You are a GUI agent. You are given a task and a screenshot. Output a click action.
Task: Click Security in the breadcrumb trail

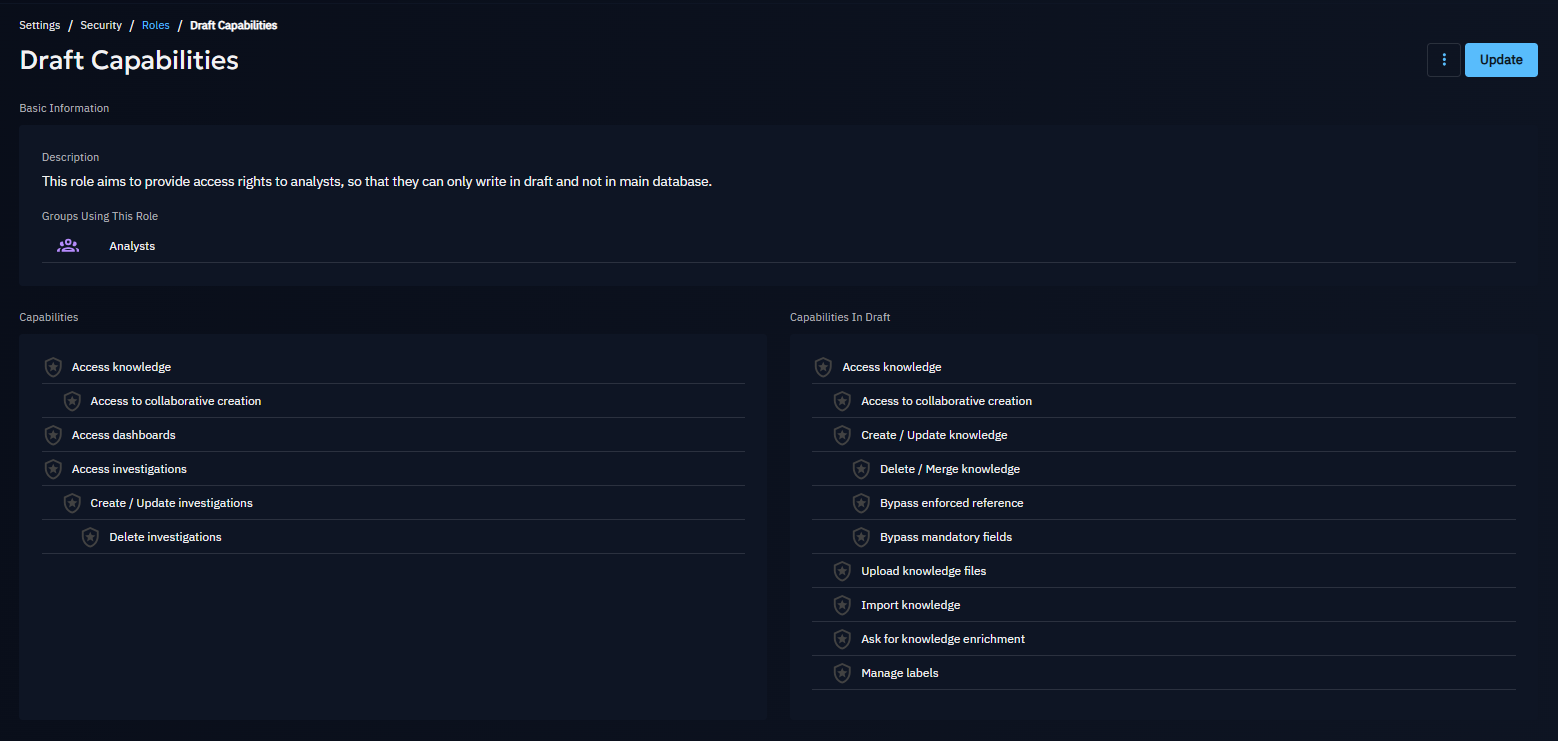coord(101,25)
